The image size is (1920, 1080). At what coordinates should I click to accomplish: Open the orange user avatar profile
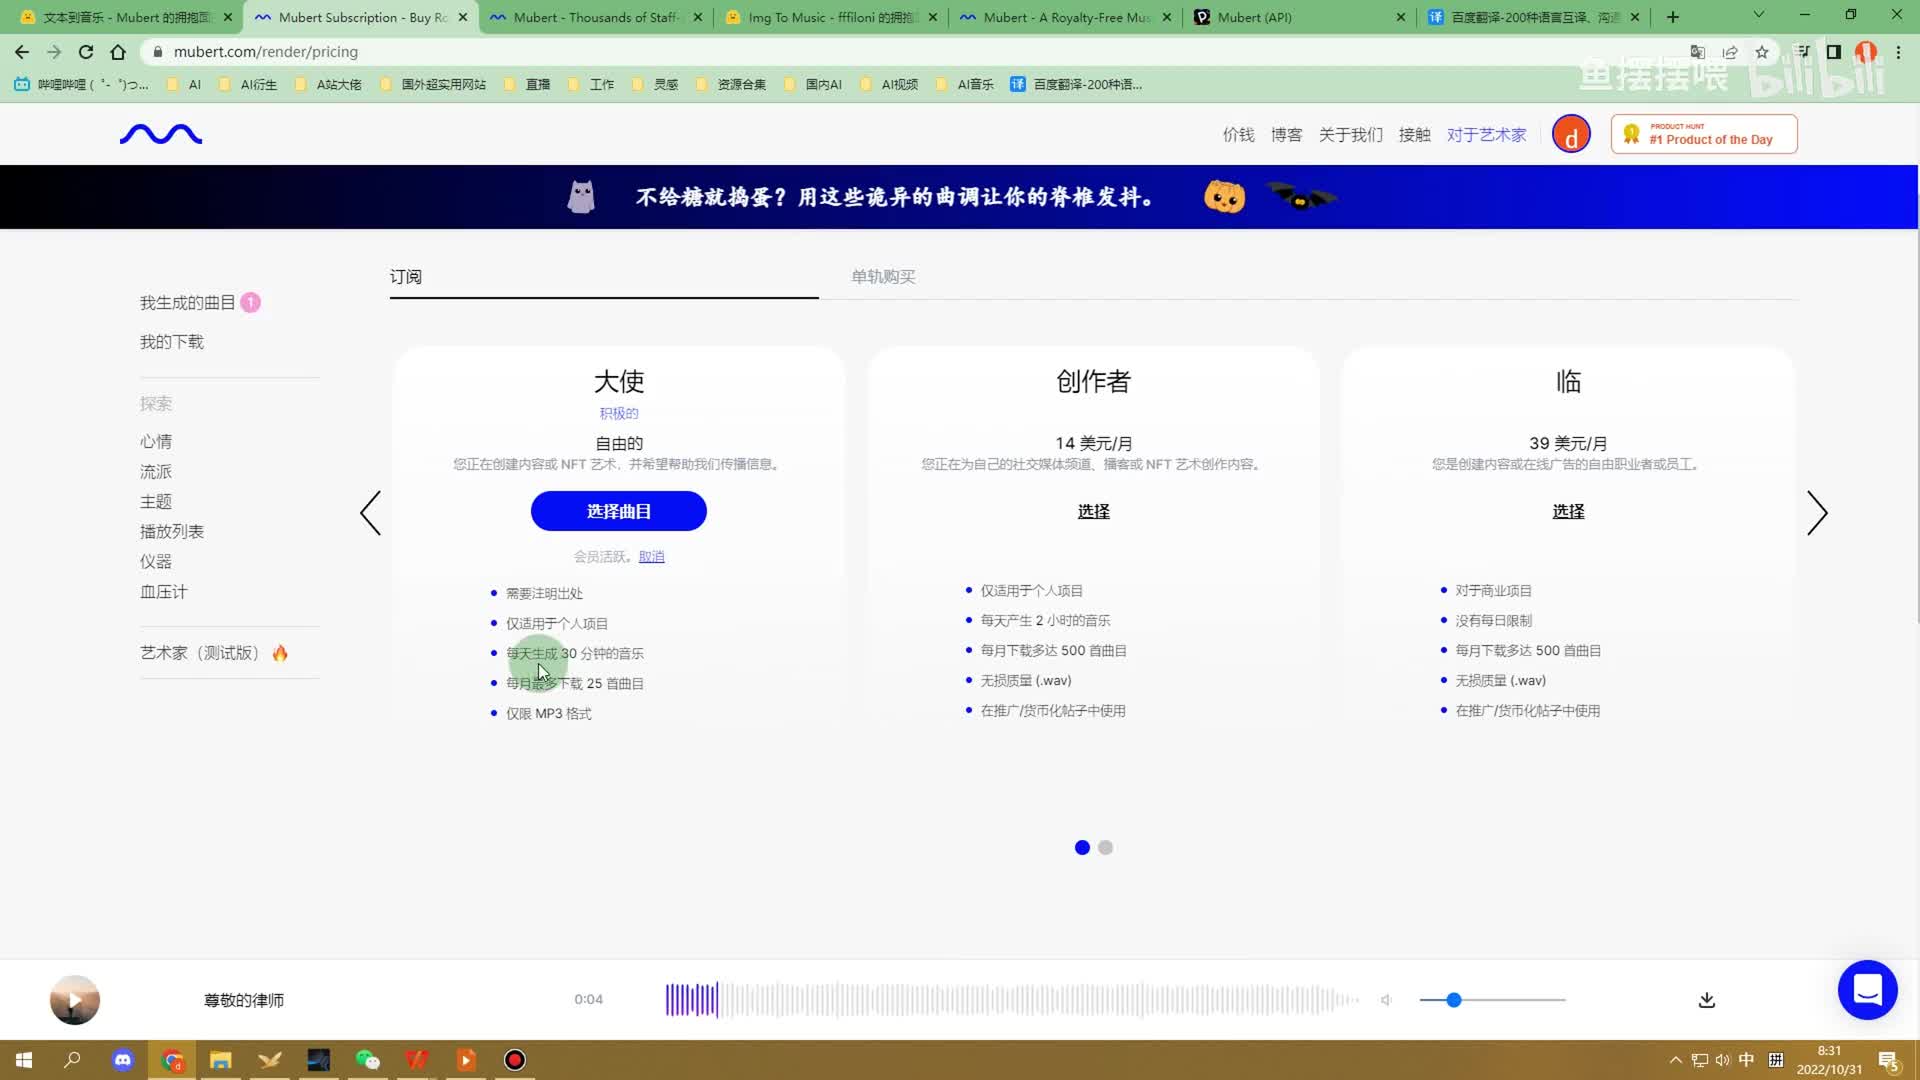(1571, 134)
